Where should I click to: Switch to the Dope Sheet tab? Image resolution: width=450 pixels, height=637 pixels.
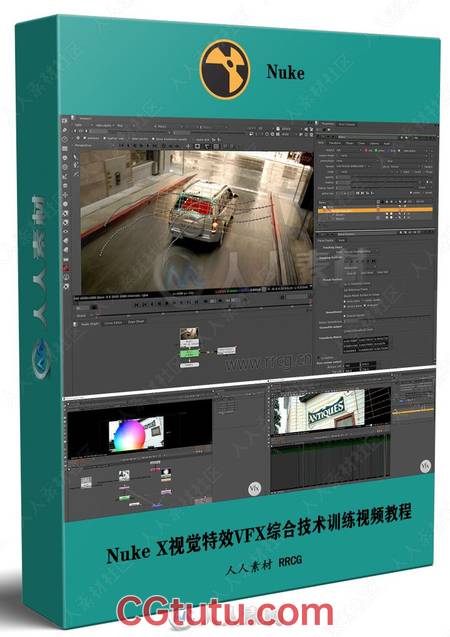pos(136,322)
